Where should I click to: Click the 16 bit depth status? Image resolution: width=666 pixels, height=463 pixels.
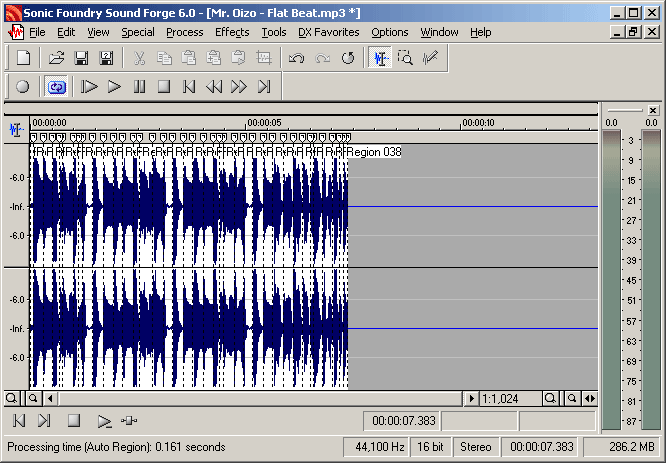430,447
